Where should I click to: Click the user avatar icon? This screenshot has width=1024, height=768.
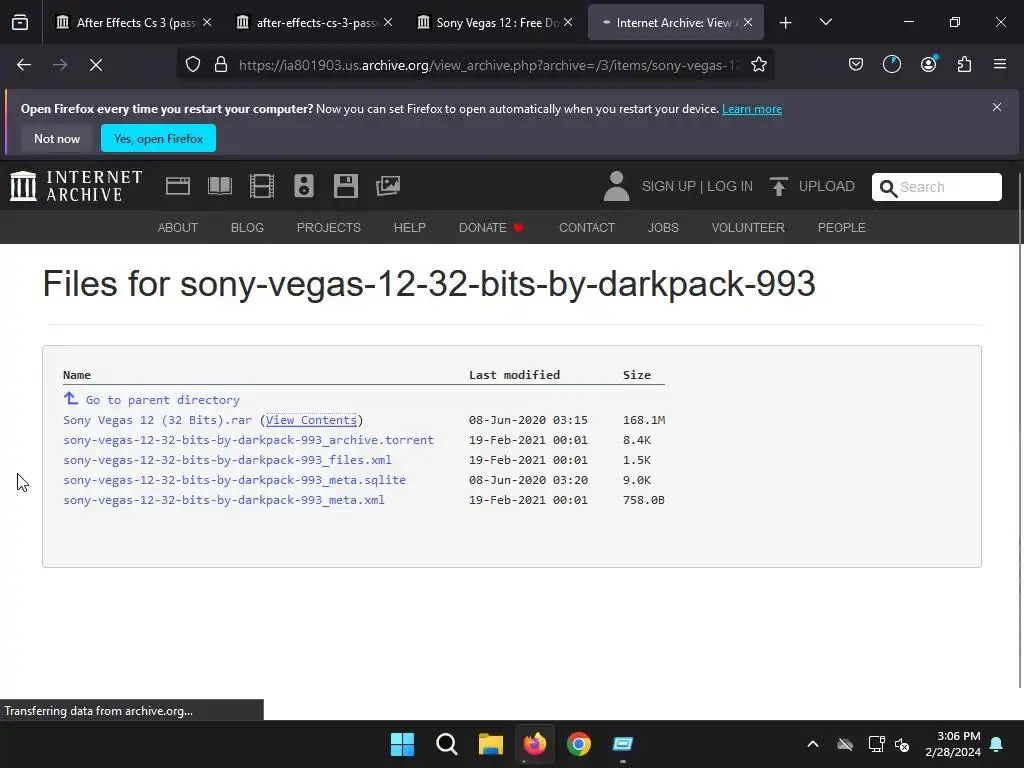[x=616, y=186]
